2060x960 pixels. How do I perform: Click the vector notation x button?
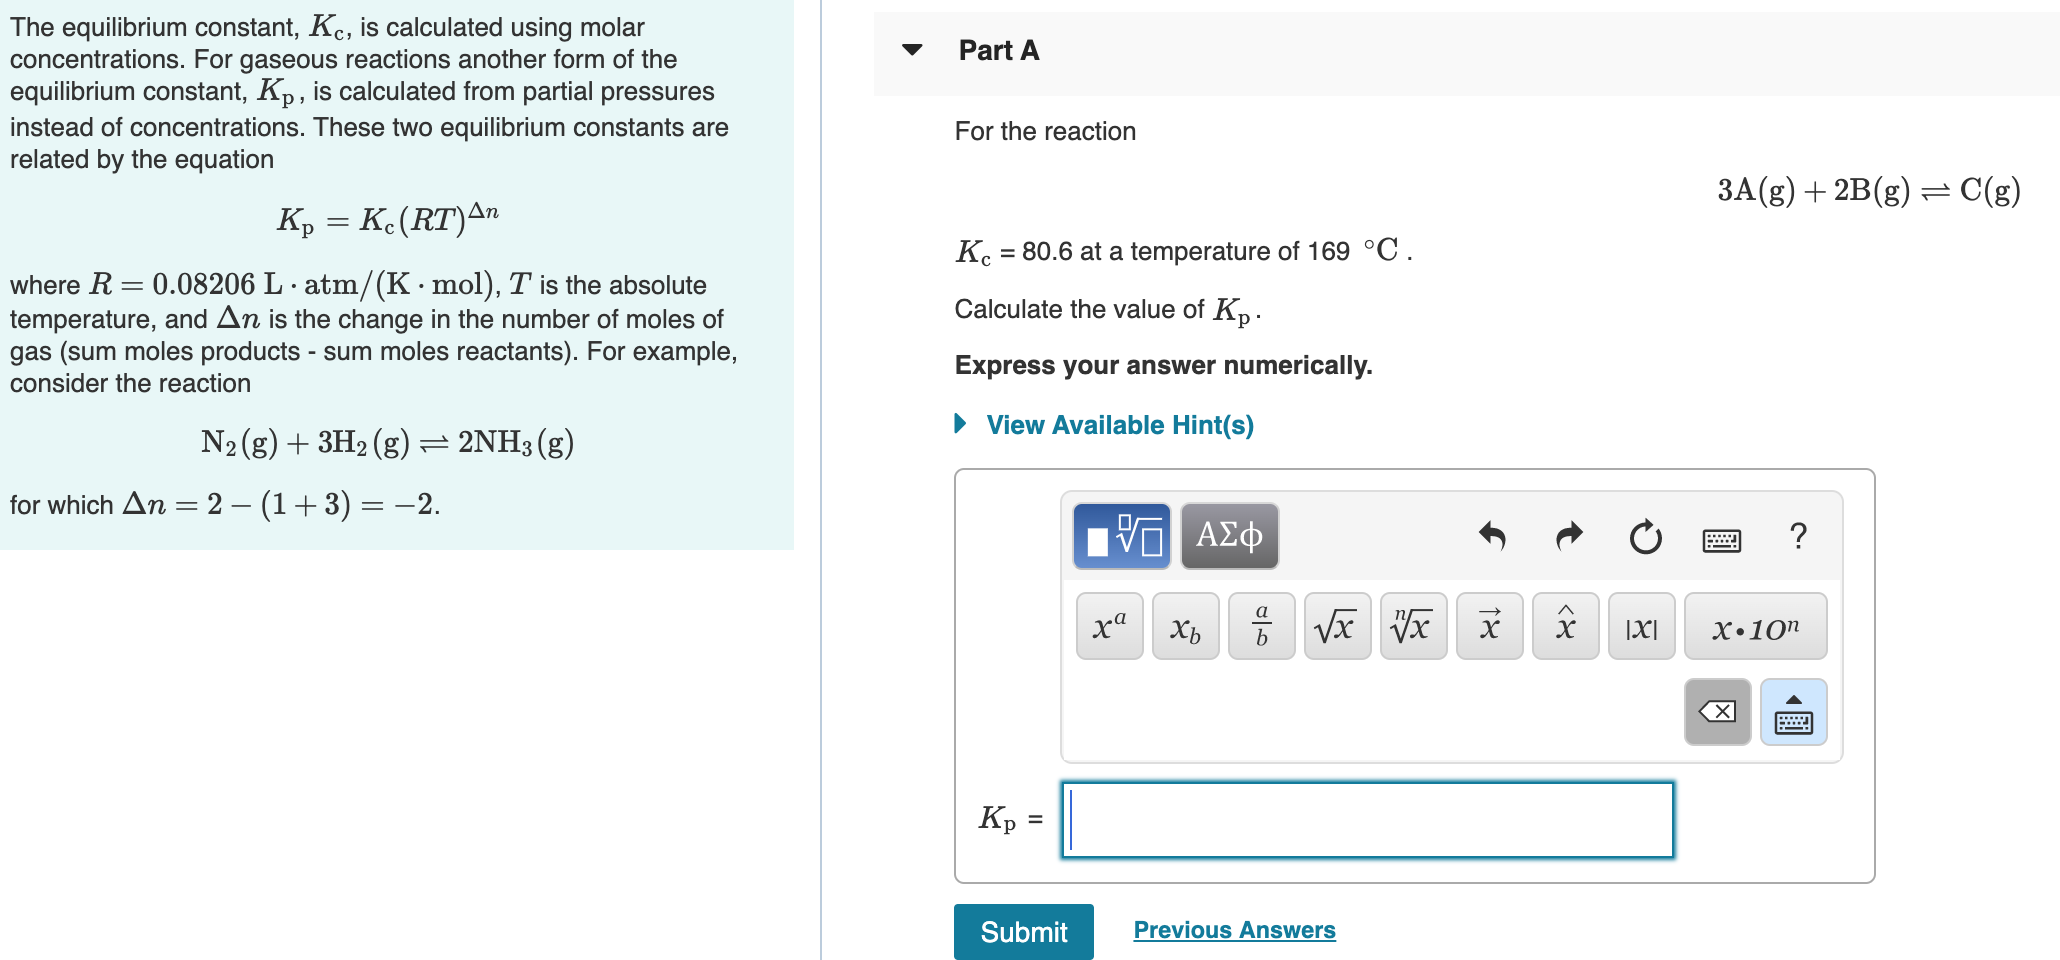(1489, 626)
